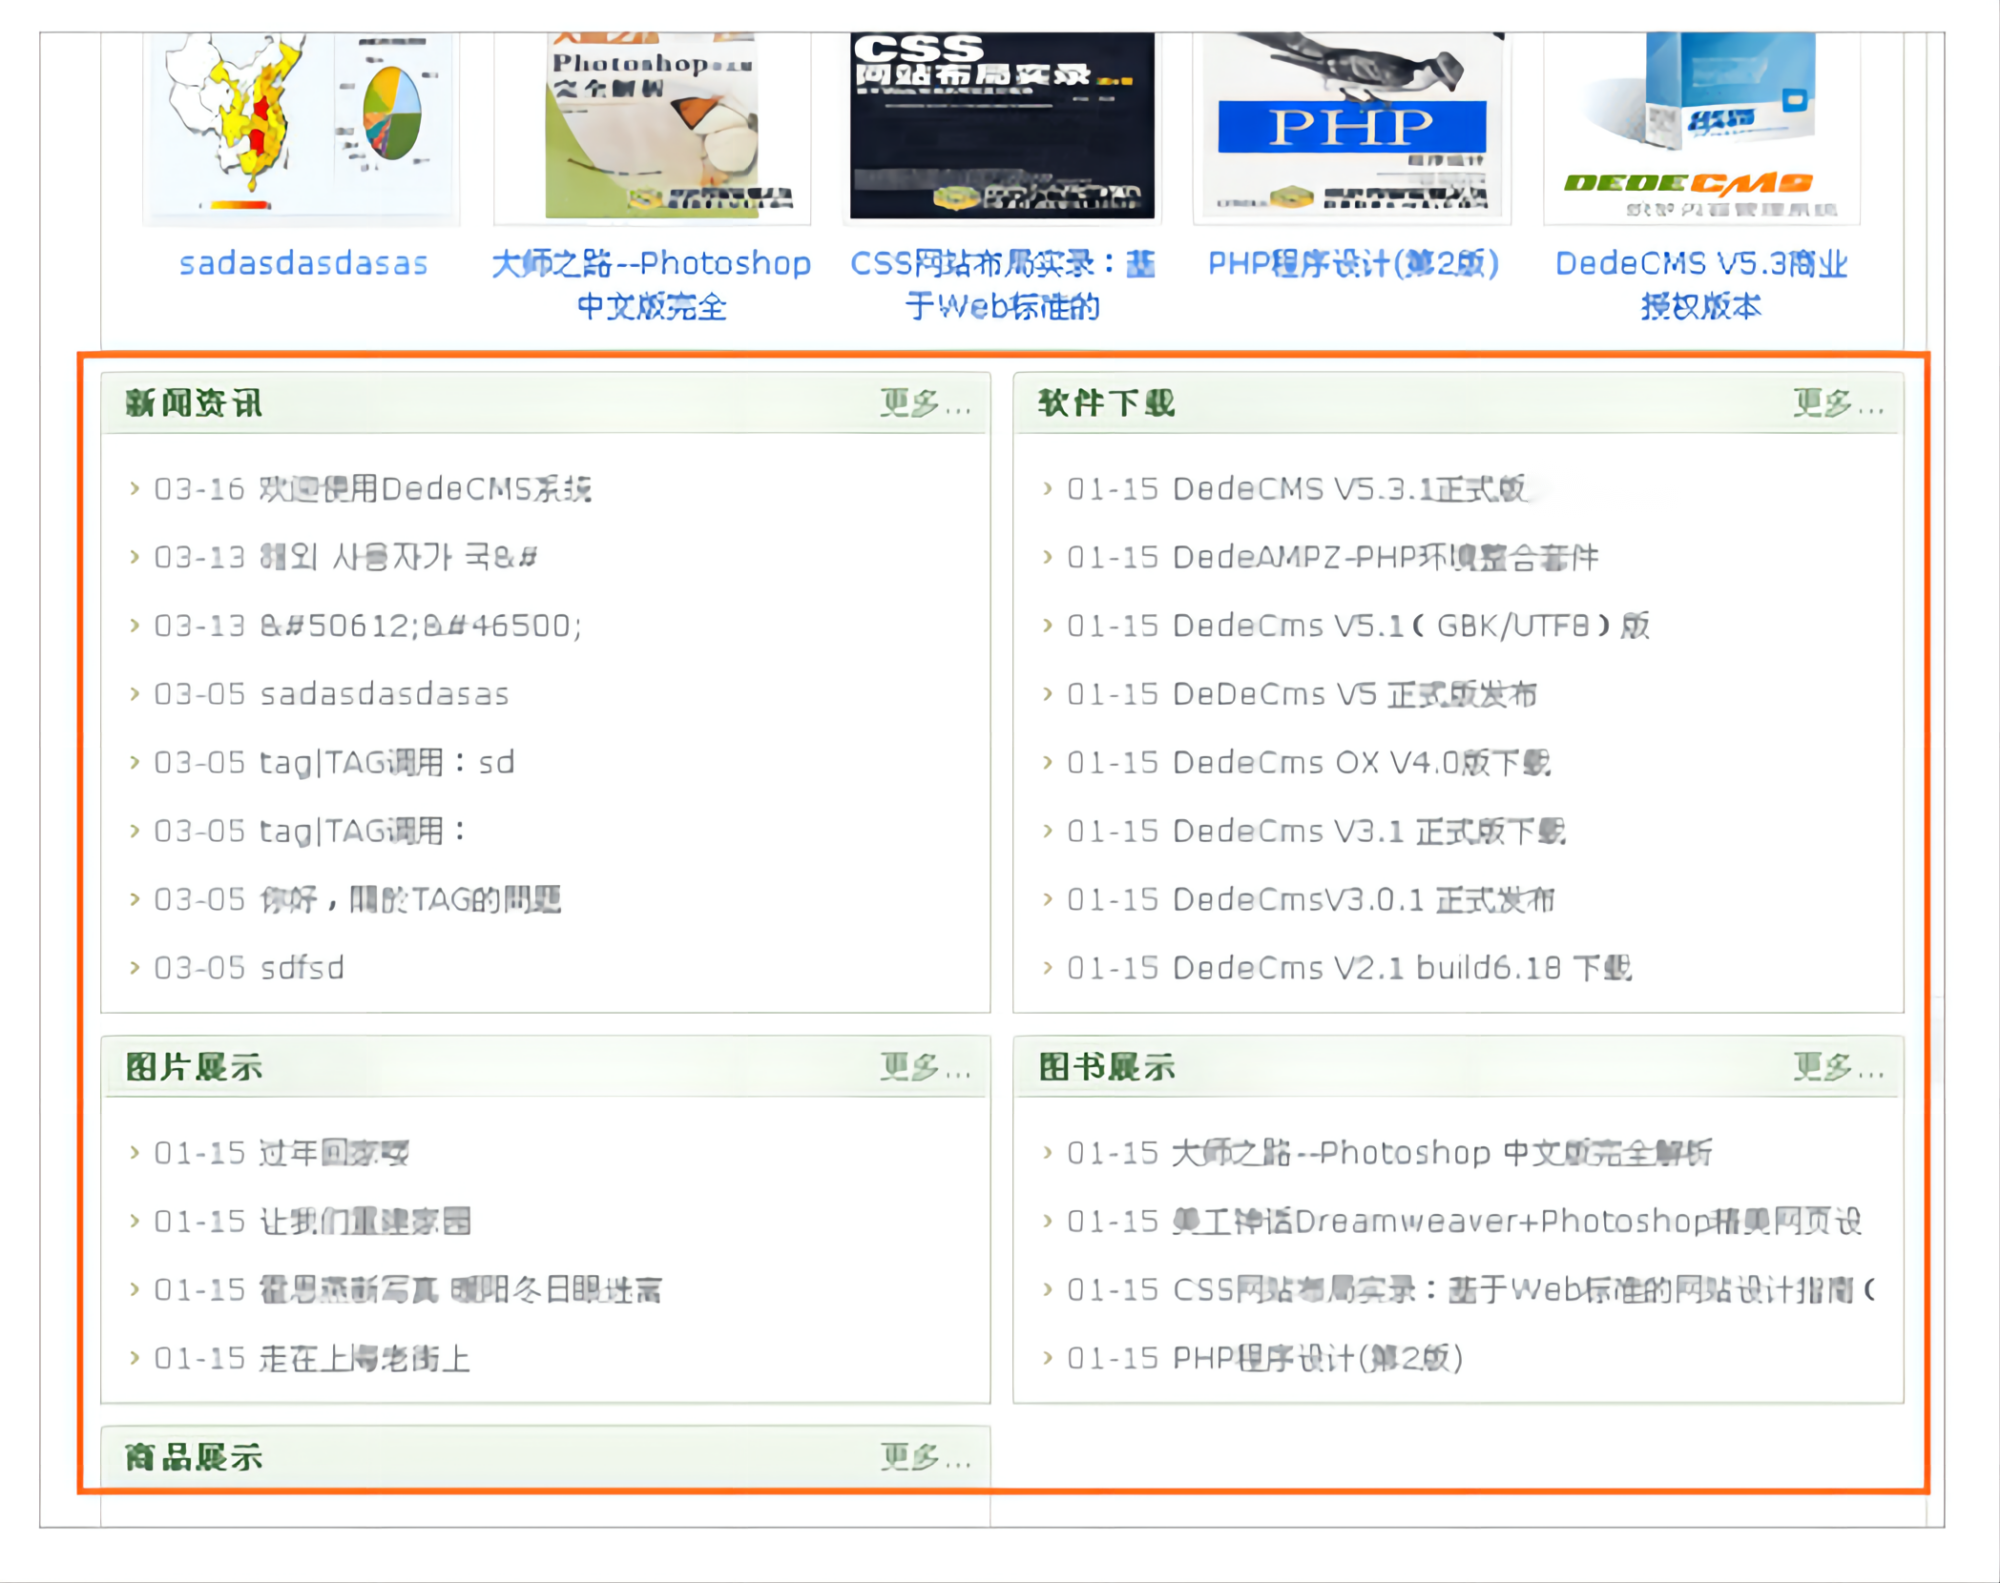Open book list item CSS网站布局实录：基于Web标准
The image size is (2000, 1583).
(1524, 1290)
